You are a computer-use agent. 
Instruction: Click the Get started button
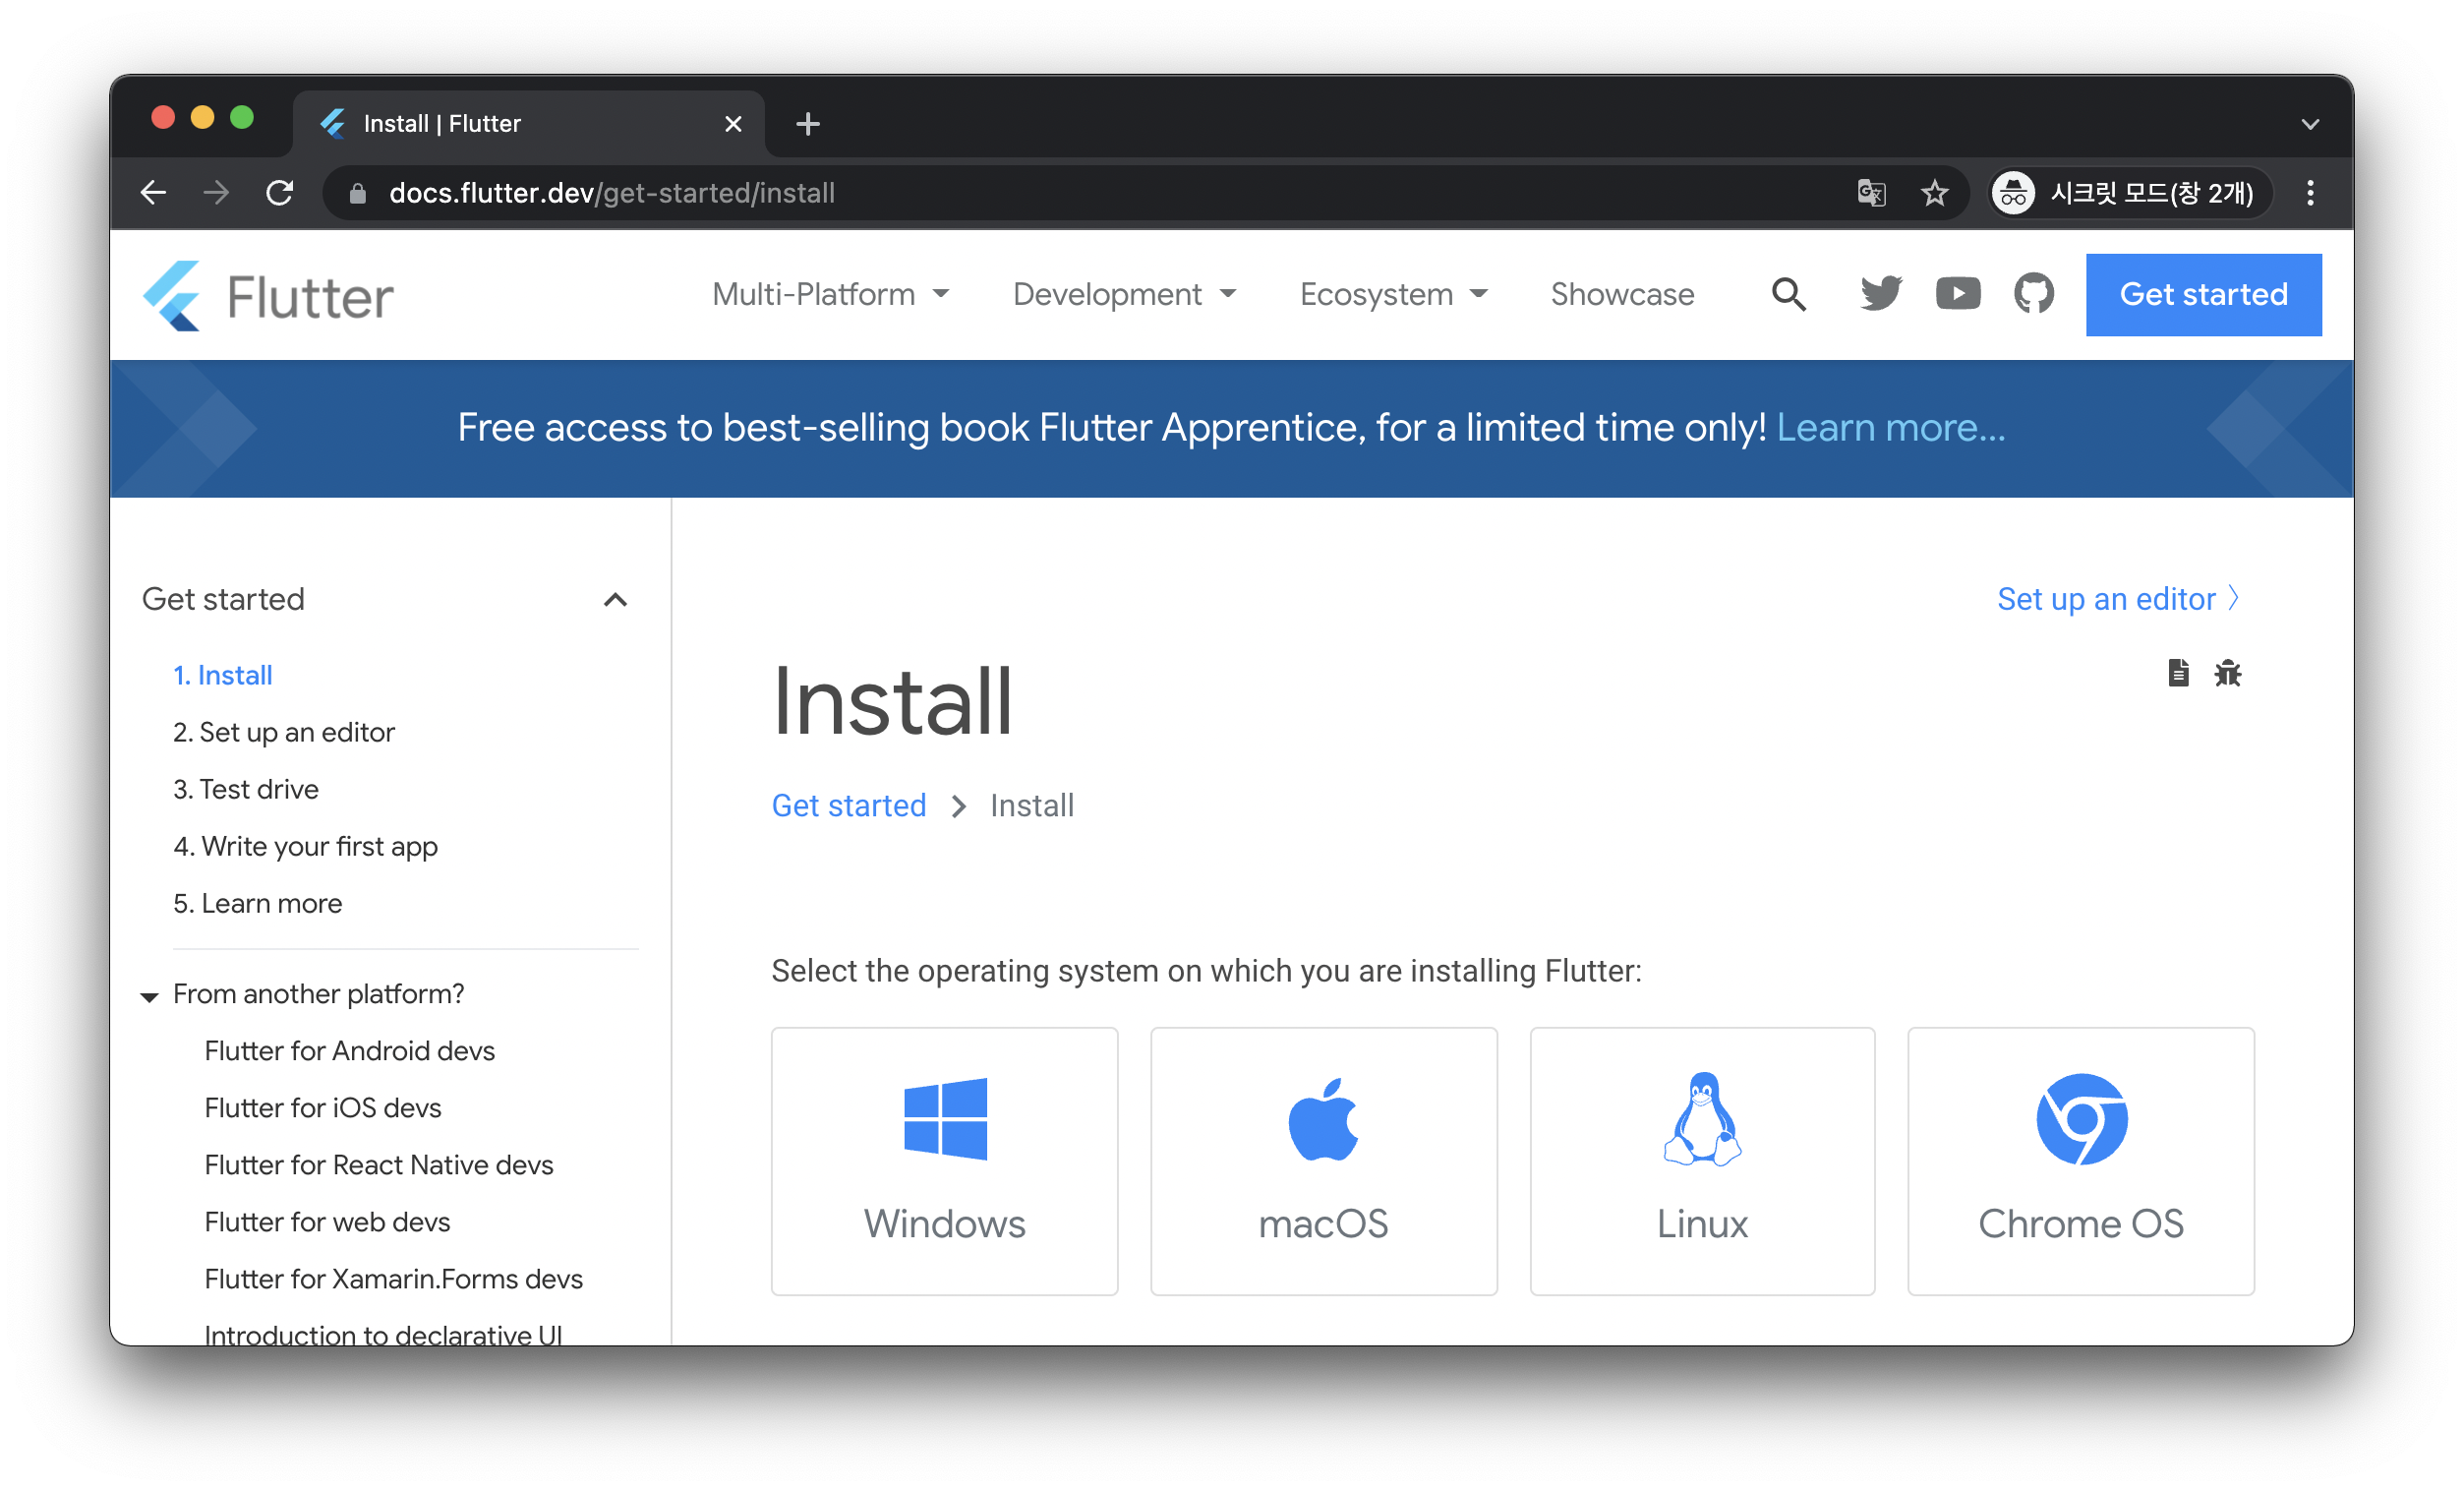tap(2203, 294)
